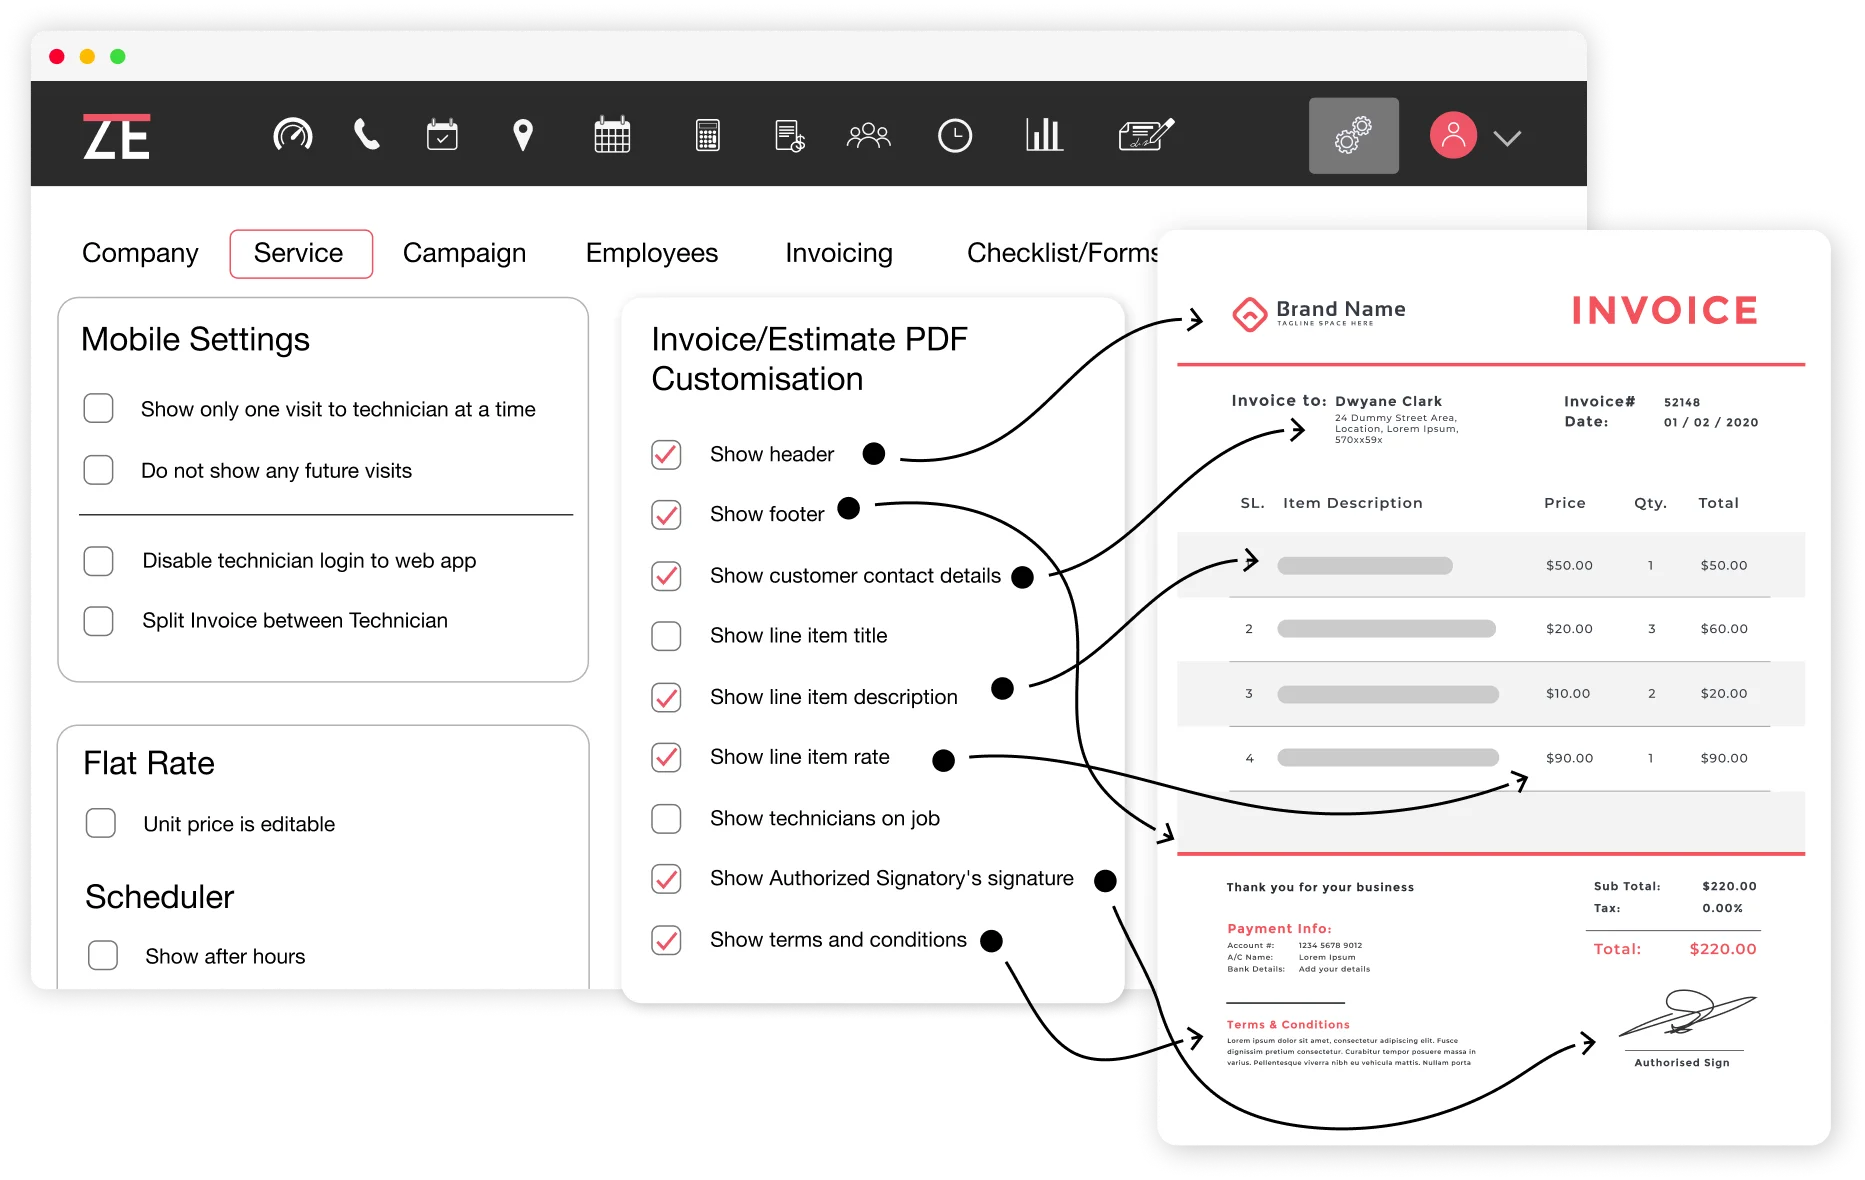1865x1180 pixels.
Task: Click Invoice/Estimate PDF Customisation heading
Action: [809, 359]
